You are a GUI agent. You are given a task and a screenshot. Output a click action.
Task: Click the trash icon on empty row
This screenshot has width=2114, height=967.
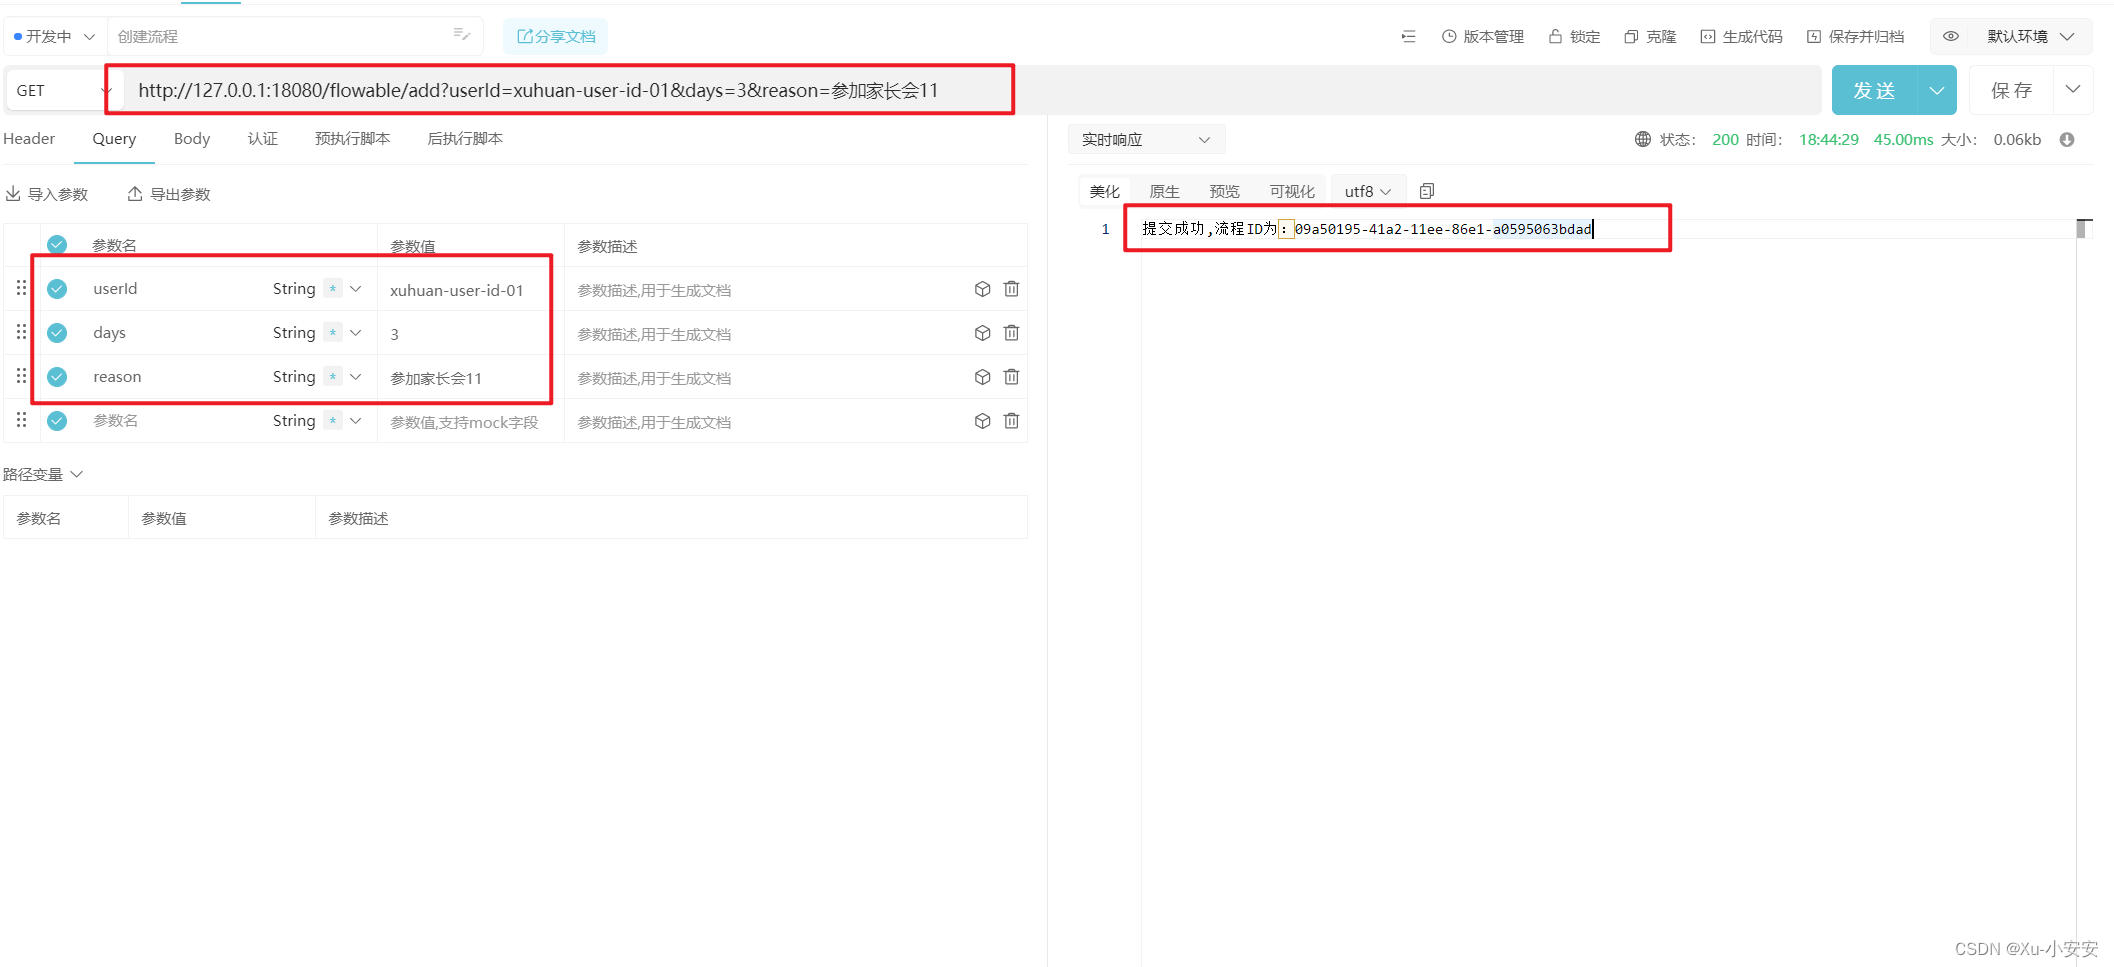pyautogui.click(x=1011, y=421)
